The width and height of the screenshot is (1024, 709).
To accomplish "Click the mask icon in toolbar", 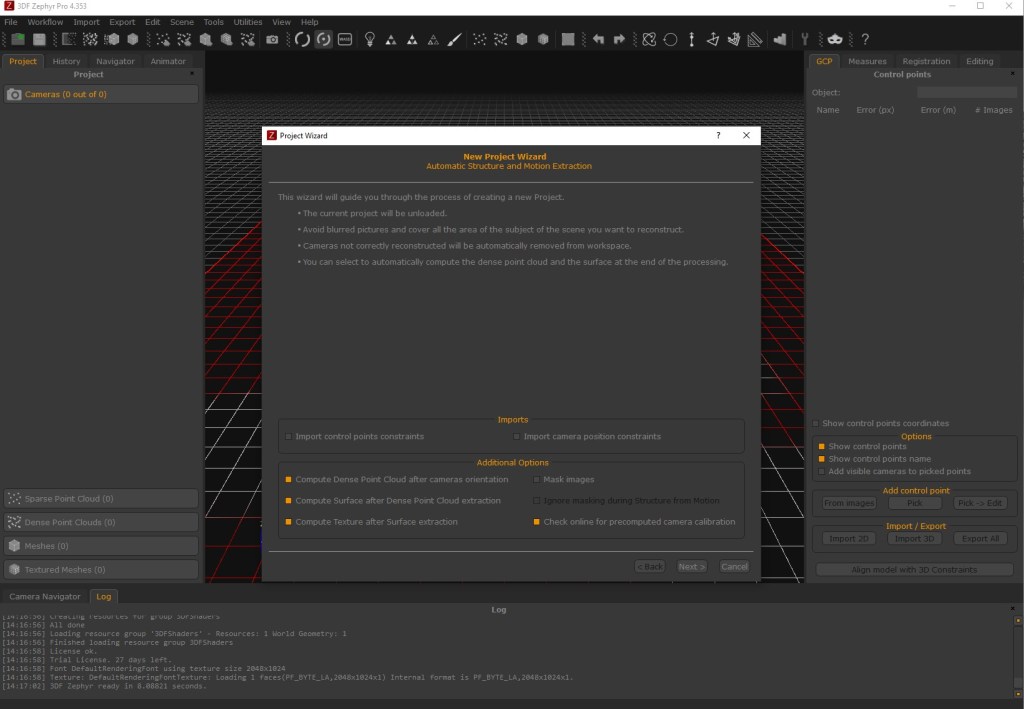I will (835, 39).
